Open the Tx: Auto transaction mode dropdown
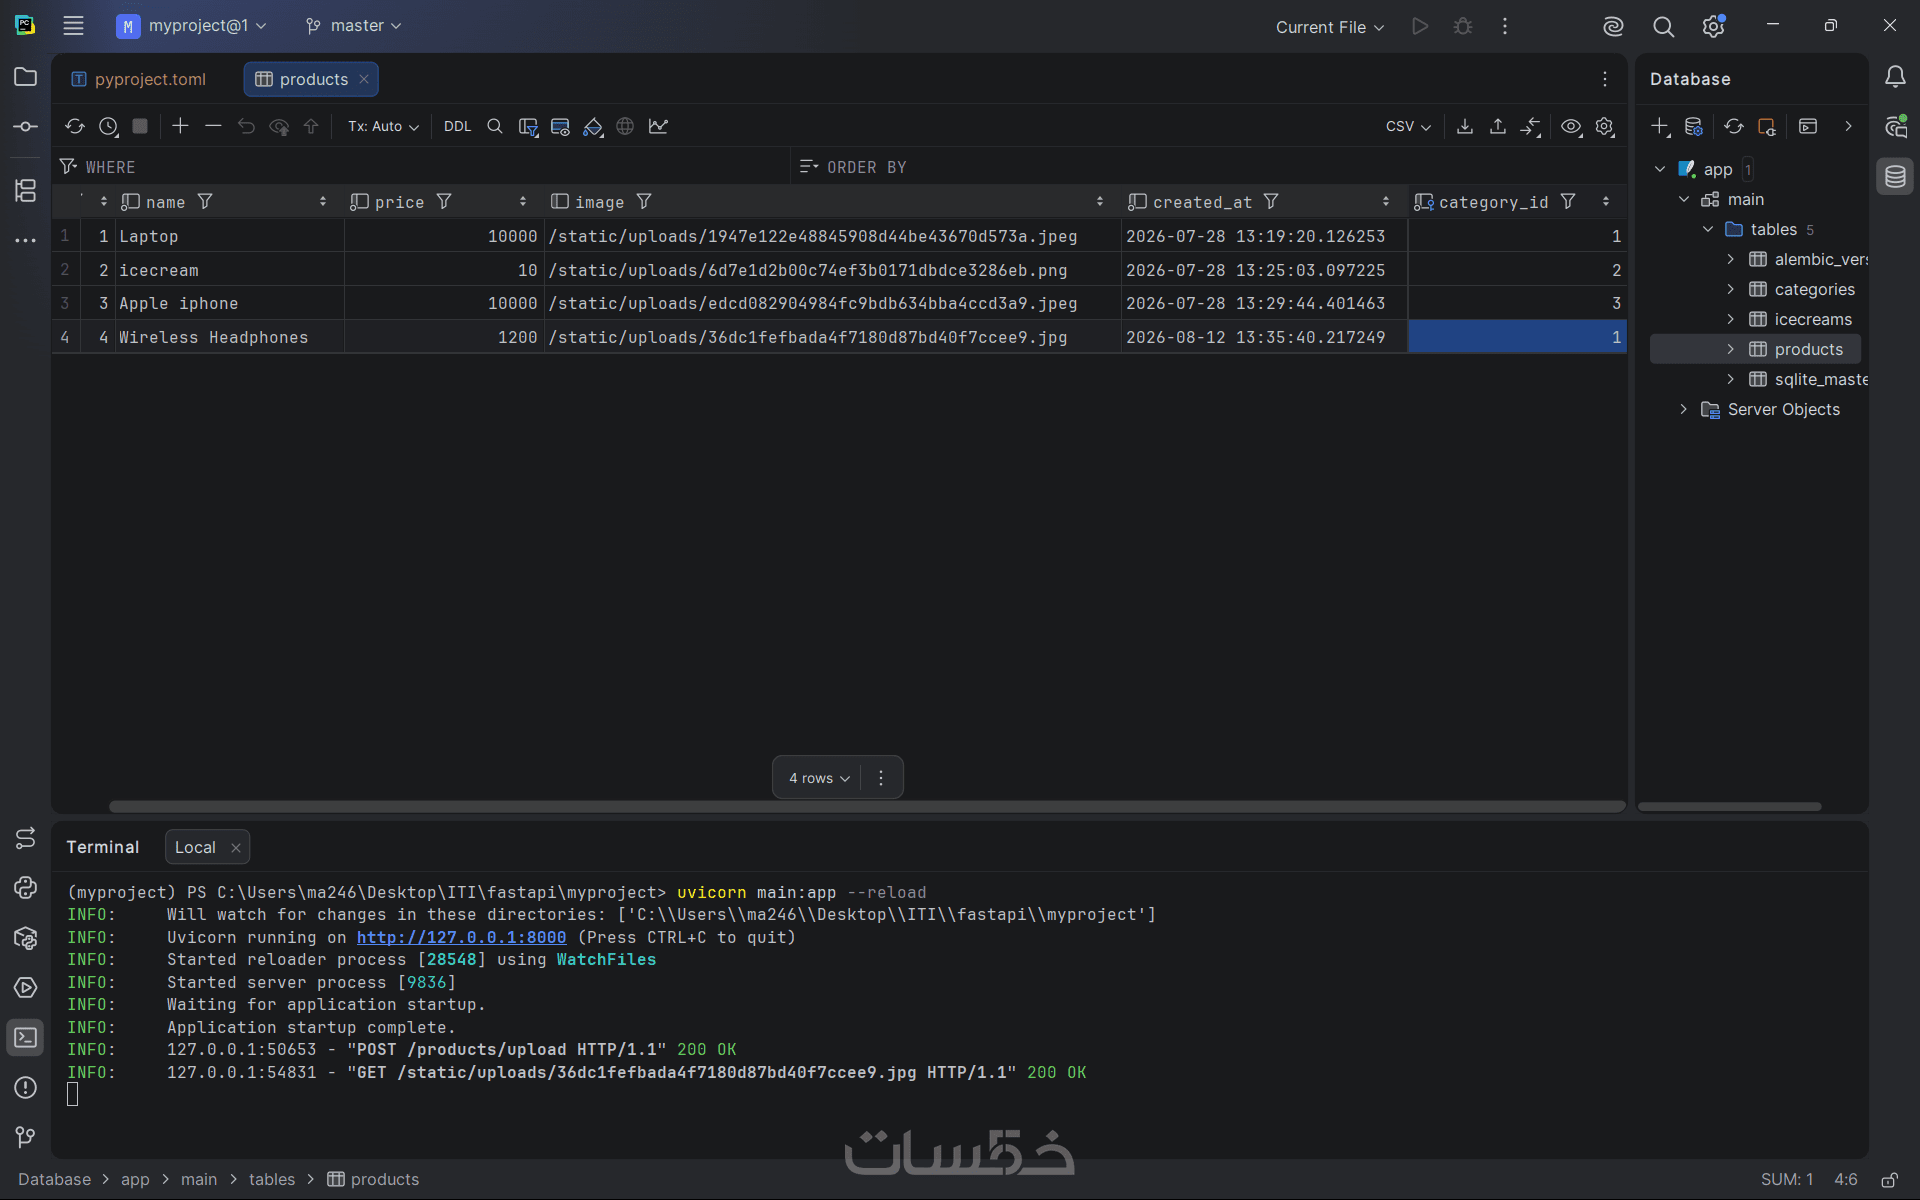1920x1200 pixels. (383, 126)
